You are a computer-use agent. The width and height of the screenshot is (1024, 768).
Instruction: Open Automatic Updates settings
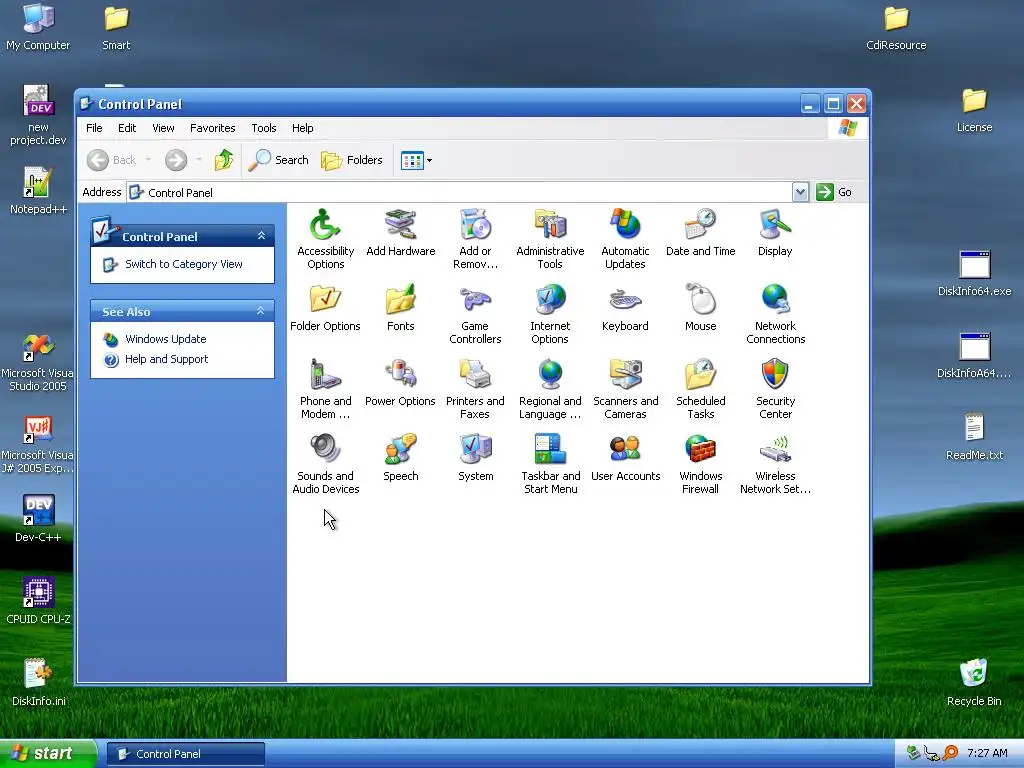(625, 238)
